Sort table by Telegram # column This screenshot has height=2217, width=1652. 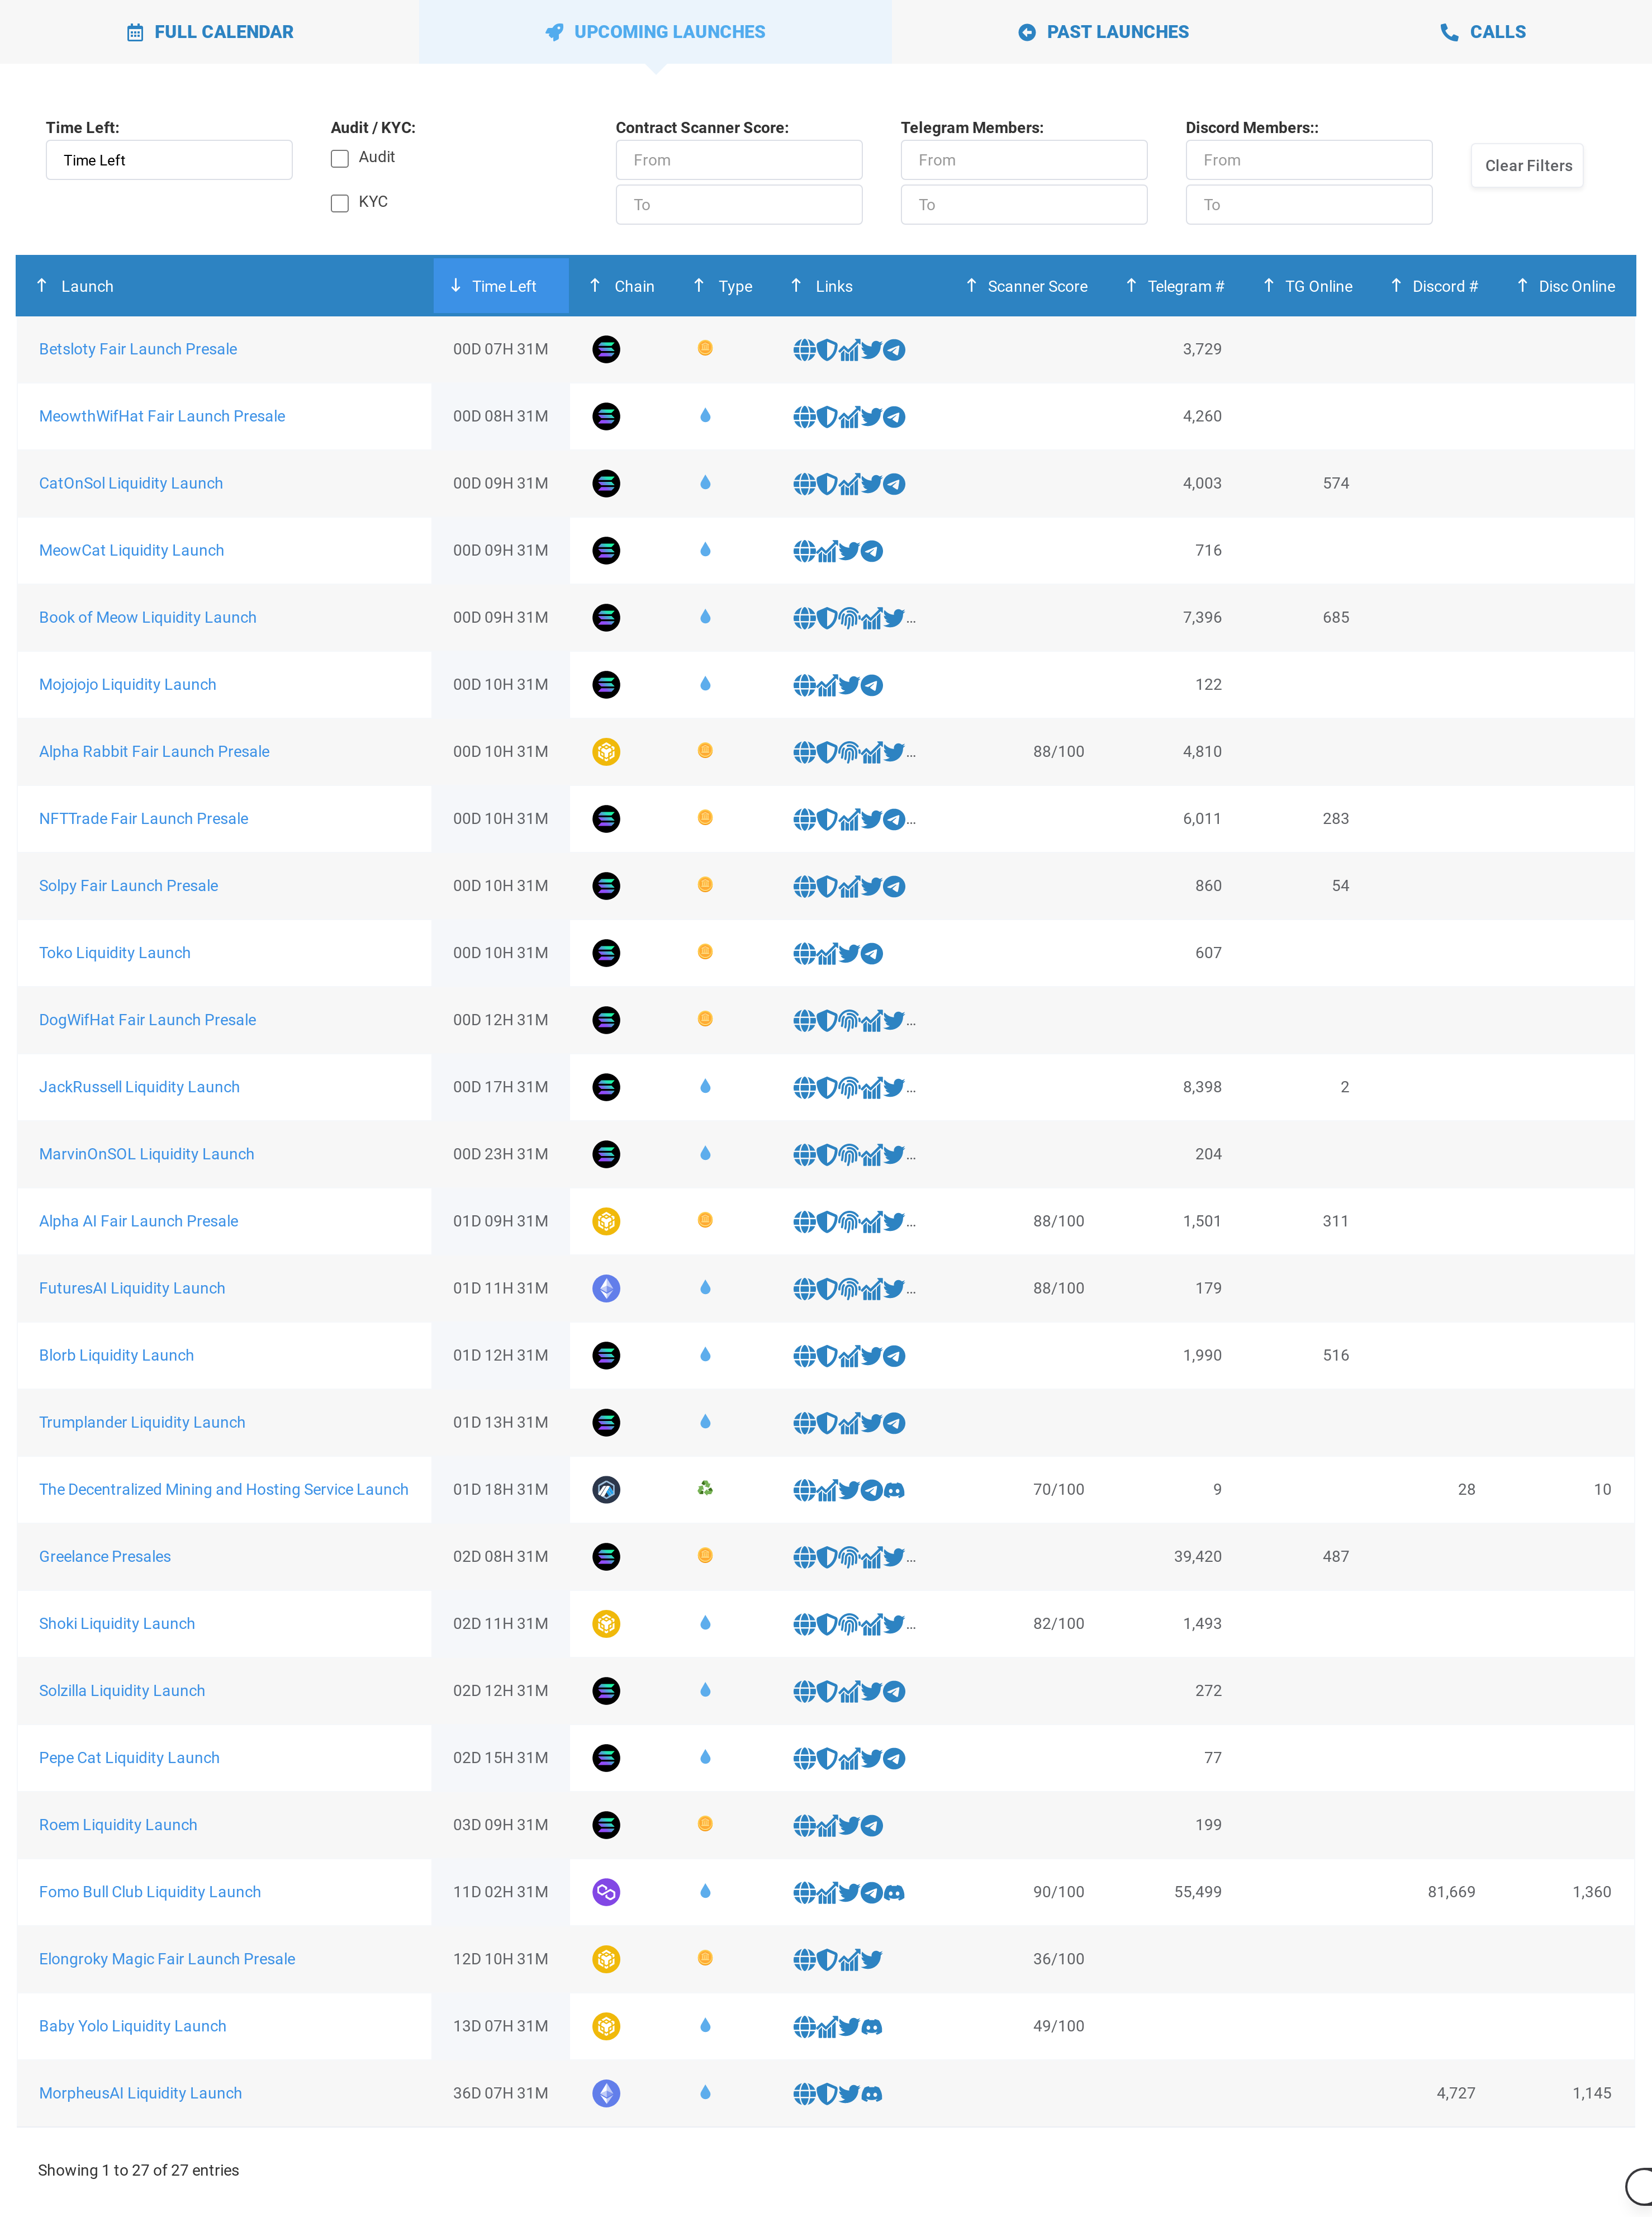pos(1175,286)
